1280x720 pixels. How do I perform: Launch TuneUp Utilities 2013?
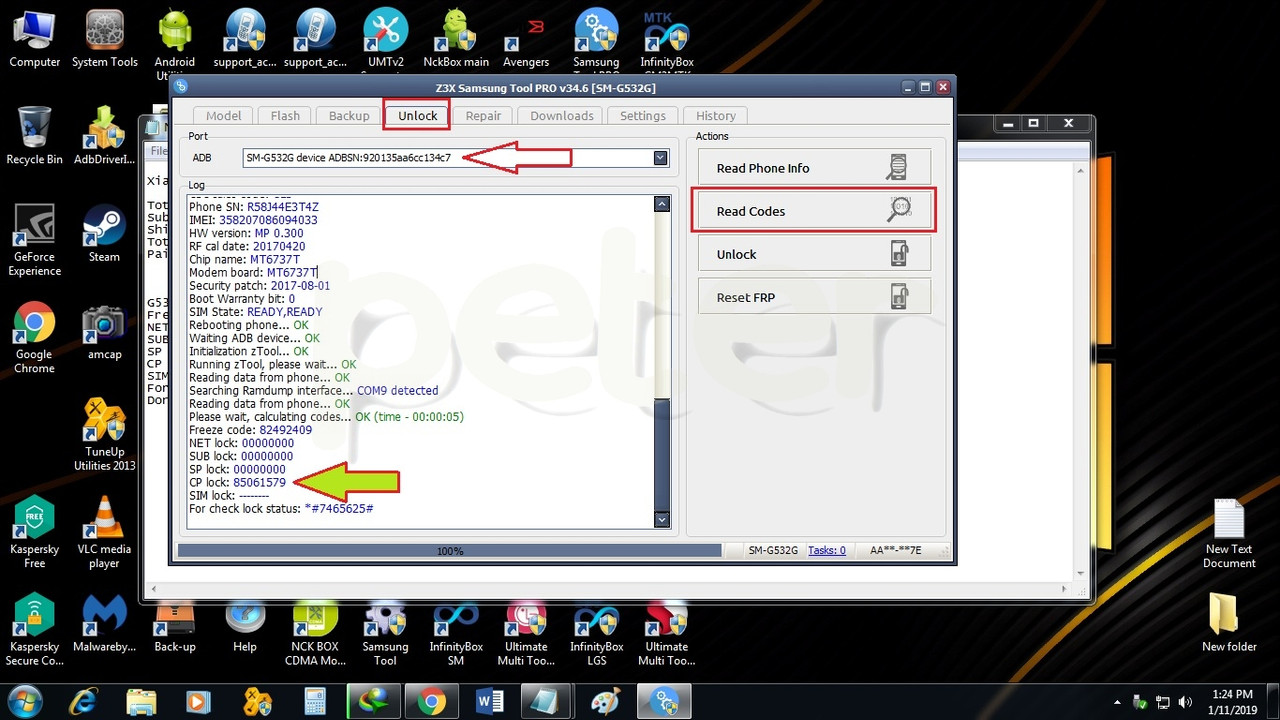(x=104, y=435)
